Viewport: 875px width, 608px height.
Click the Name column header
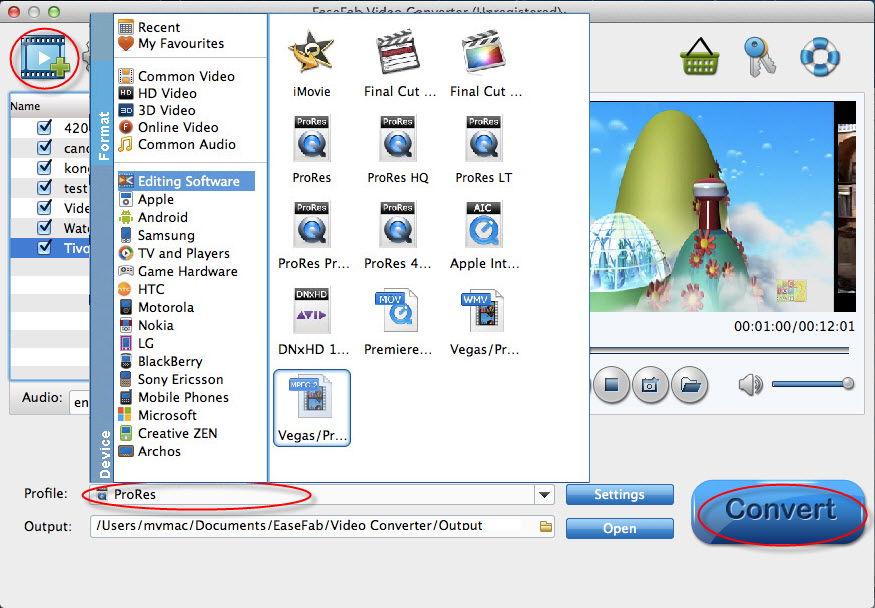[x=50, y=106]
